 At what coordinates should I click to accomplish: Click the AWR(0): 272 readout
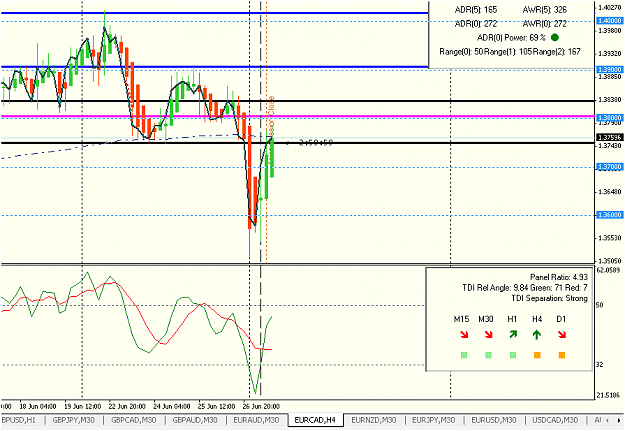coord(544,24)
